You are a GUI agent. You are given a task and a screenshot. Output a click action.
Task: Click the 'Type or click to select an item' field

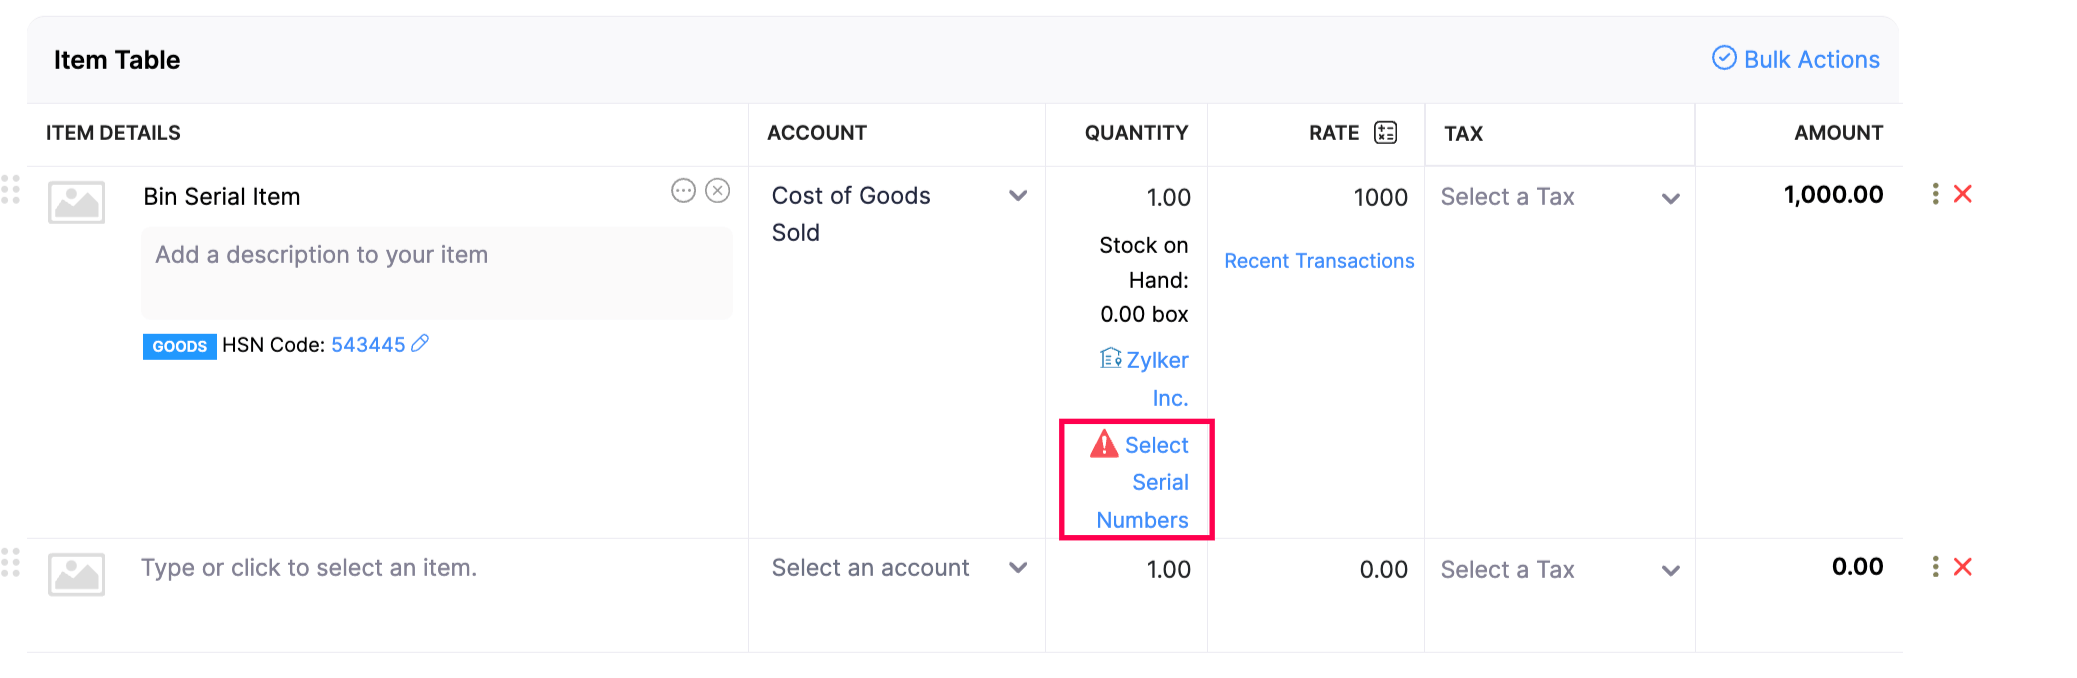[x=309, y=568]
